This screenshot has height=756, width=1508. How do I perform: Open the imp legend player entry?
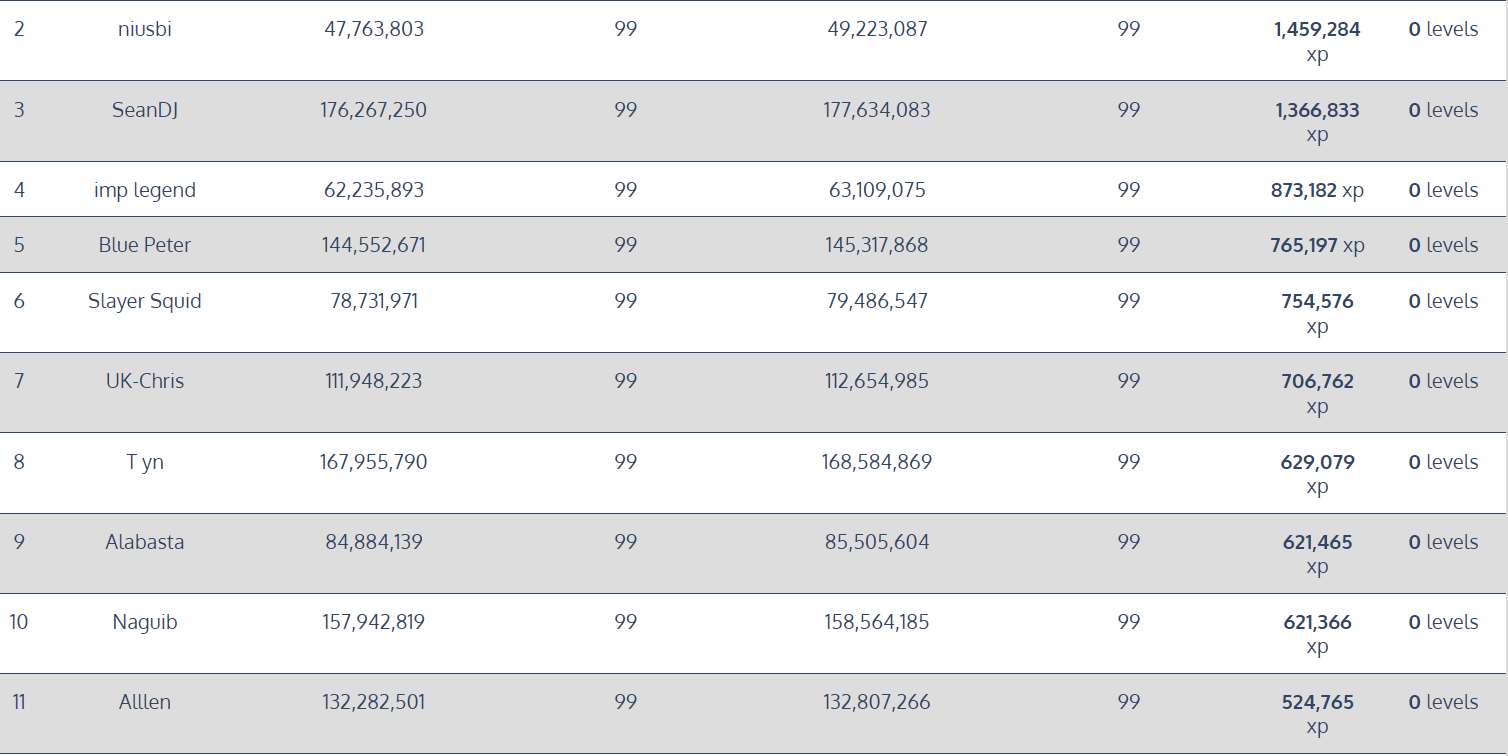coord(145,190)
